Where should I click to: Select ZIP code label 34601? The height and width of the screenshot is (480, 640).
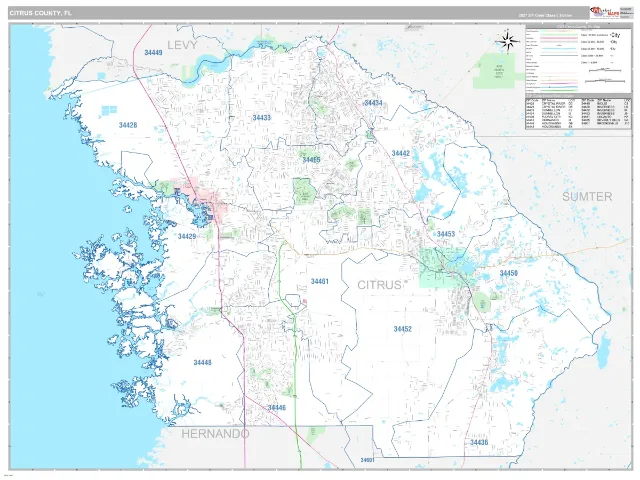point(367,460)
